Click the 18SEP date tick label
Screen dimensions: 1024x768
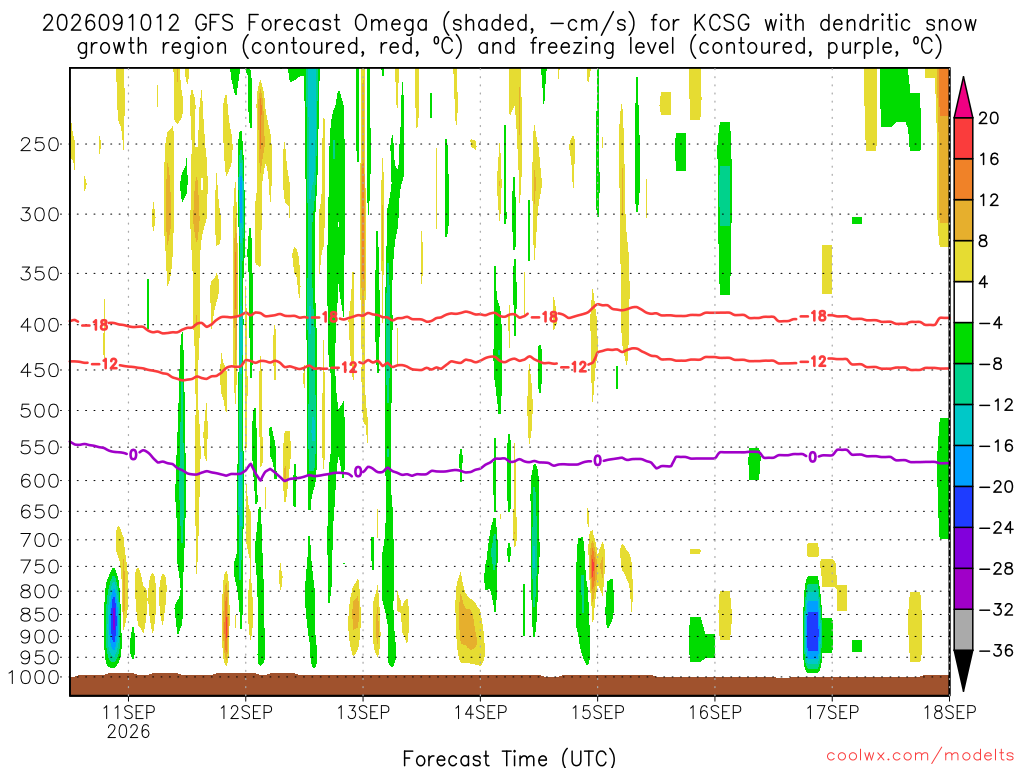(x=950, y=712)
